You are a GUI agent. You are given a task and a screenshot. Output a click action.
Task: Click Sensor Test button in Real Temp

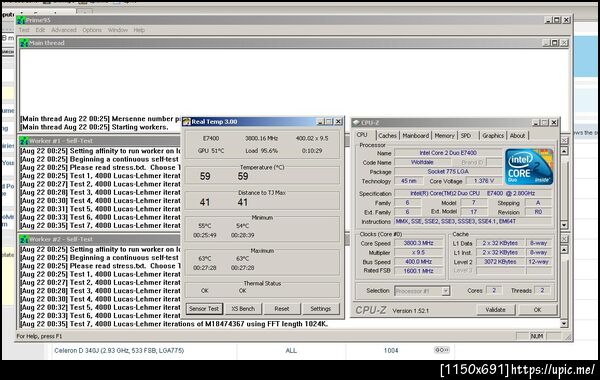[204, 308]
